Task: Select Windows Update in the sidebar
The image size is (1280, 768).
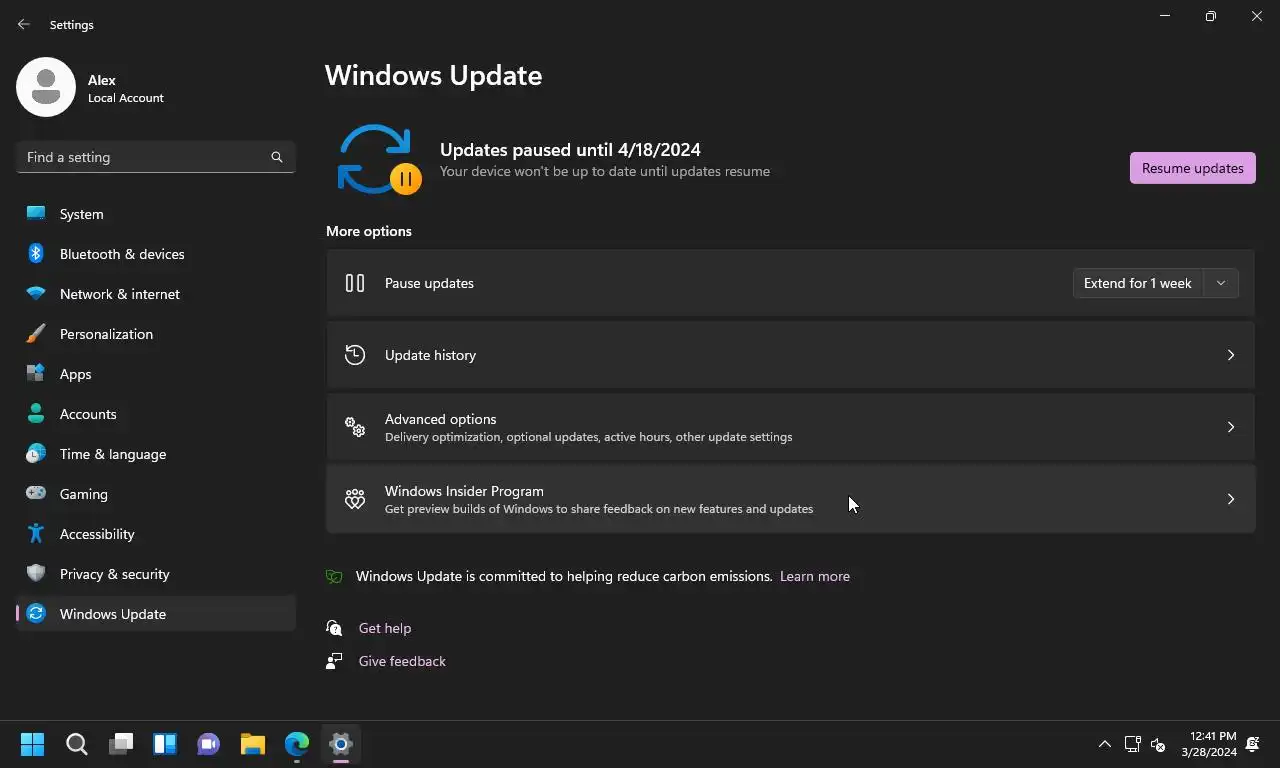Action: click(x=156, y=614)
